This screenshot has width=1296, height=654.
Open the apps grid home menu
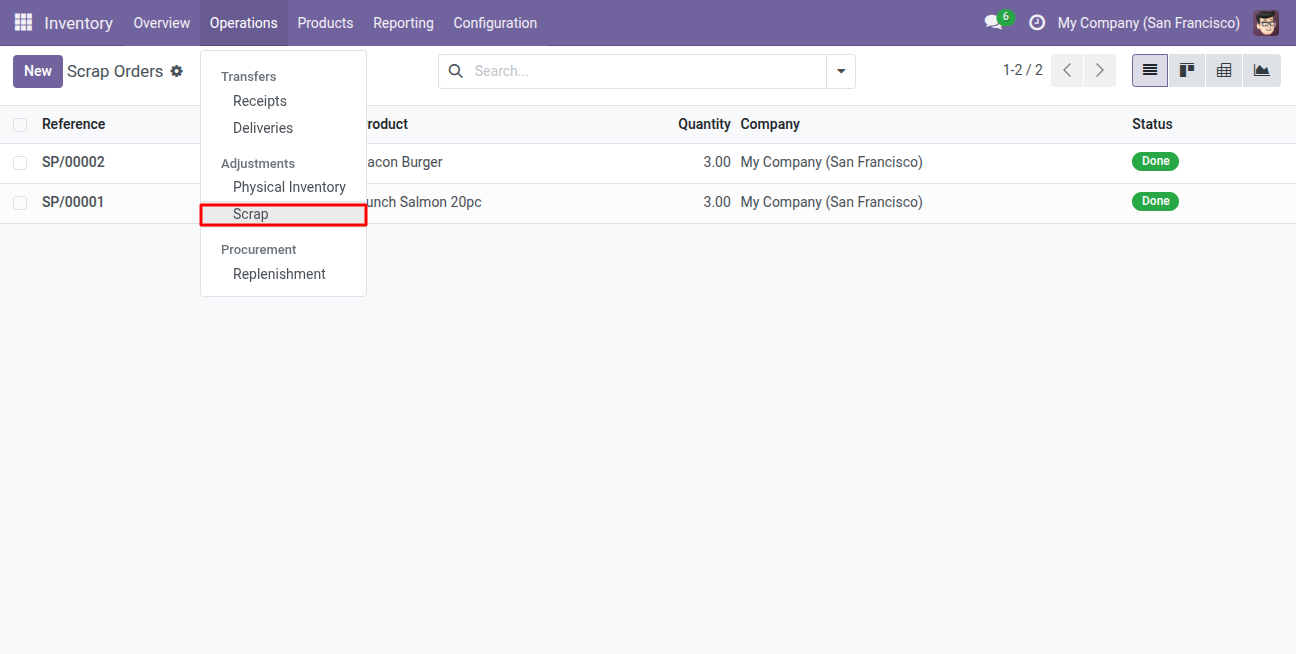click(23, 22)
